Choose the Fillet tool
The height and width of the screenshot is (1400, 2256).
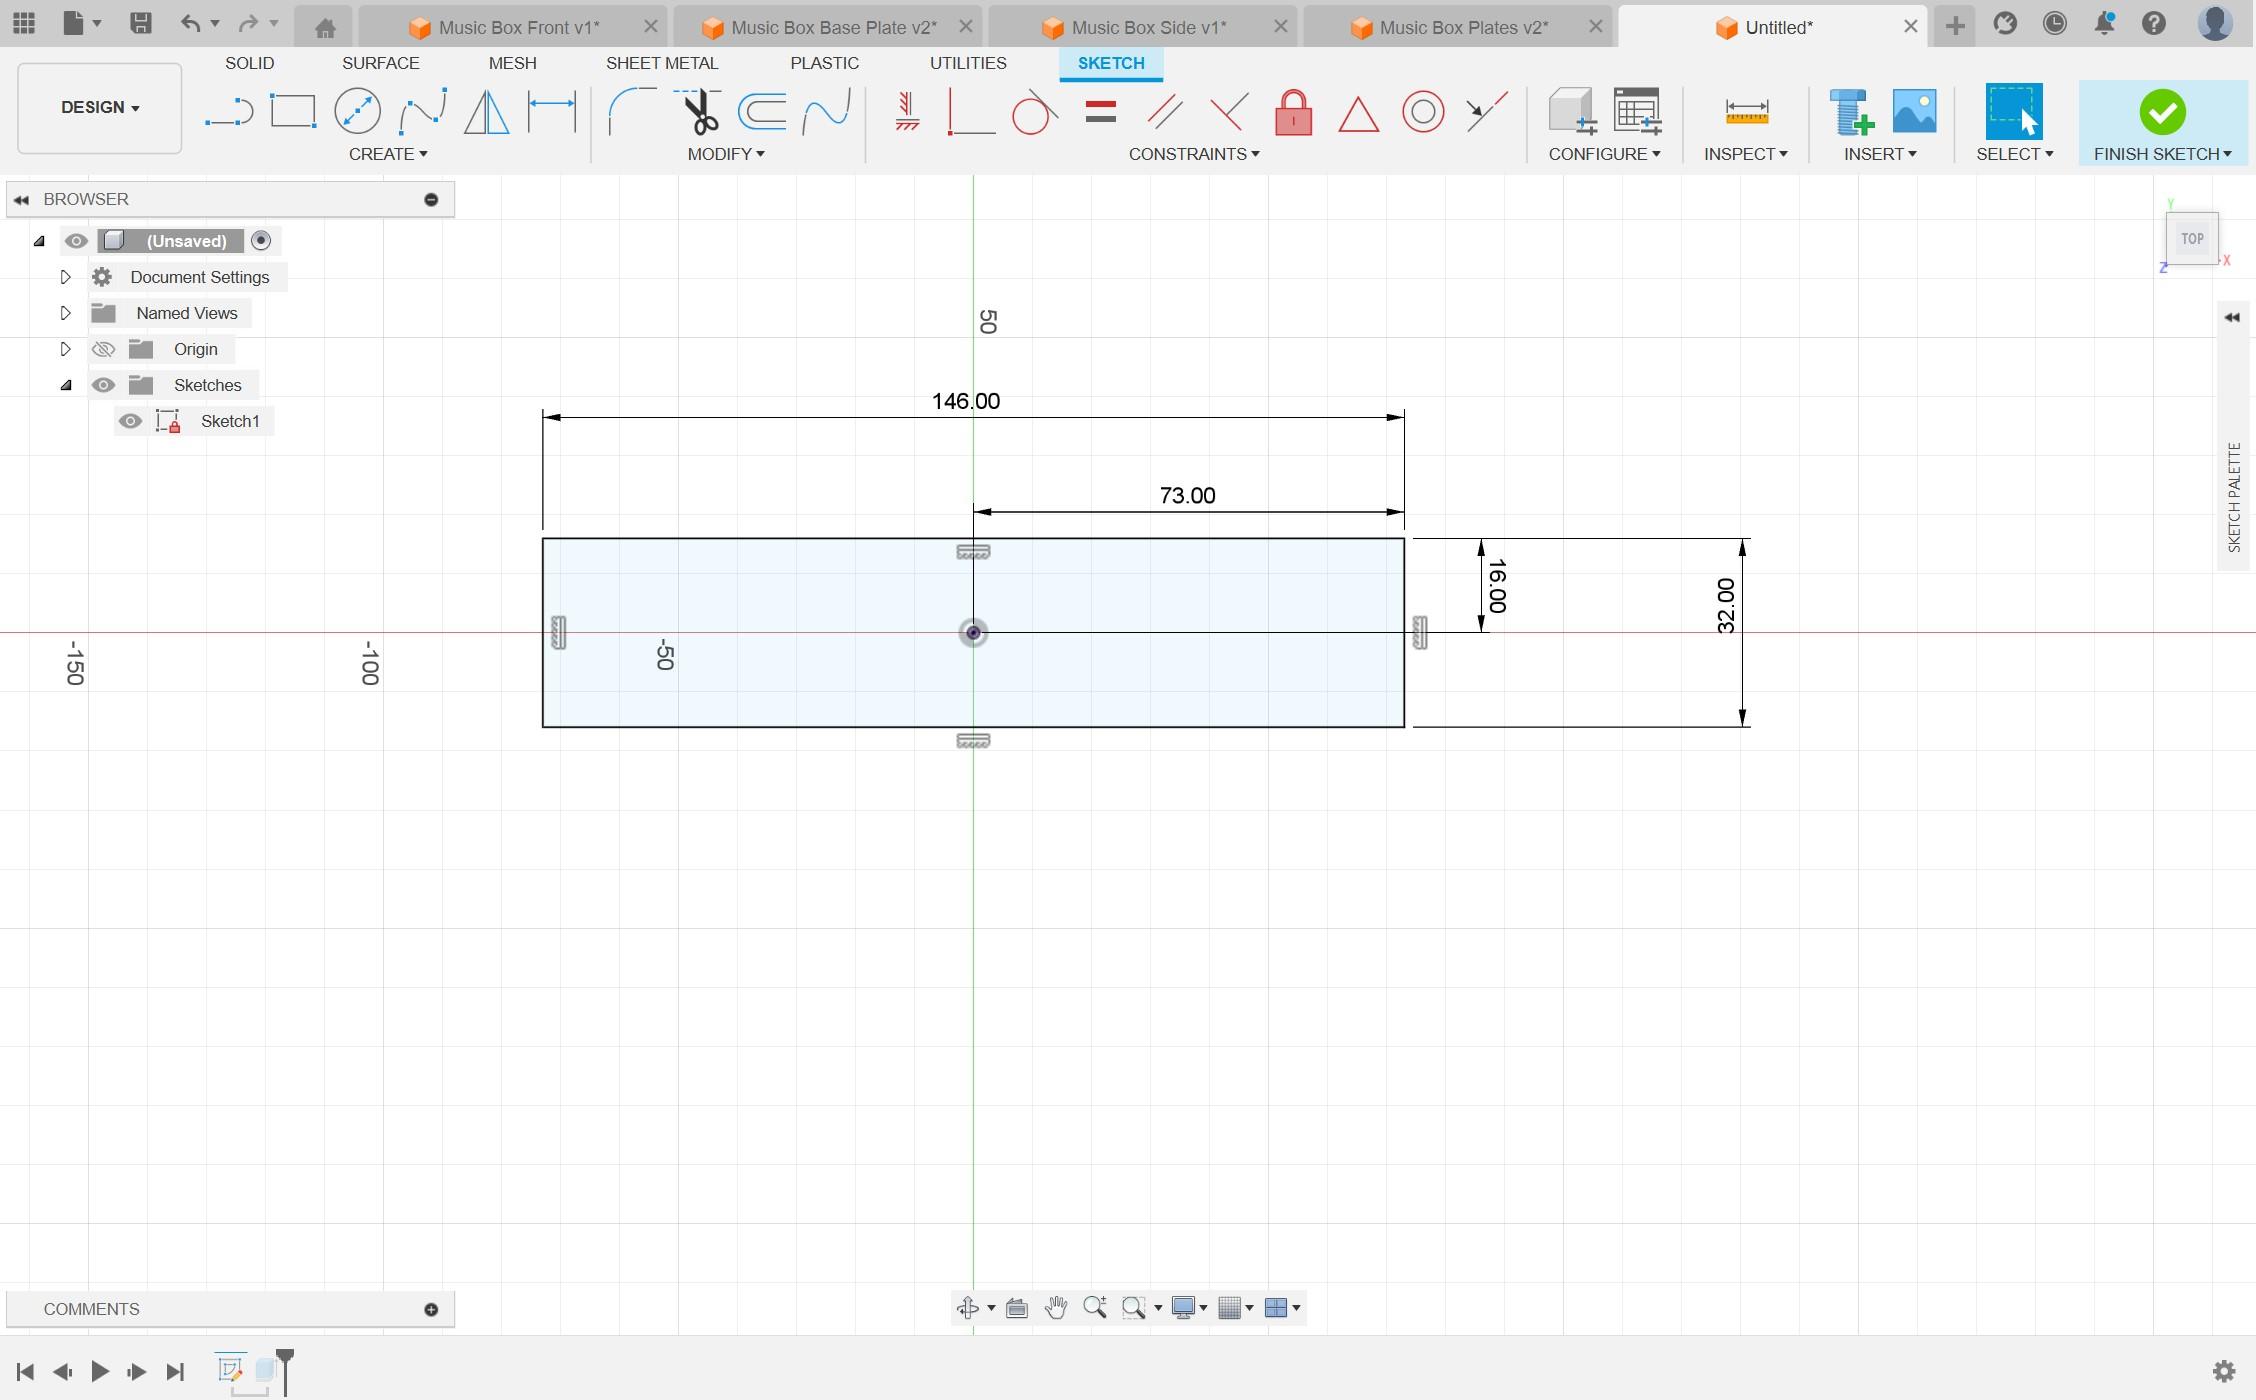(632, 111)
